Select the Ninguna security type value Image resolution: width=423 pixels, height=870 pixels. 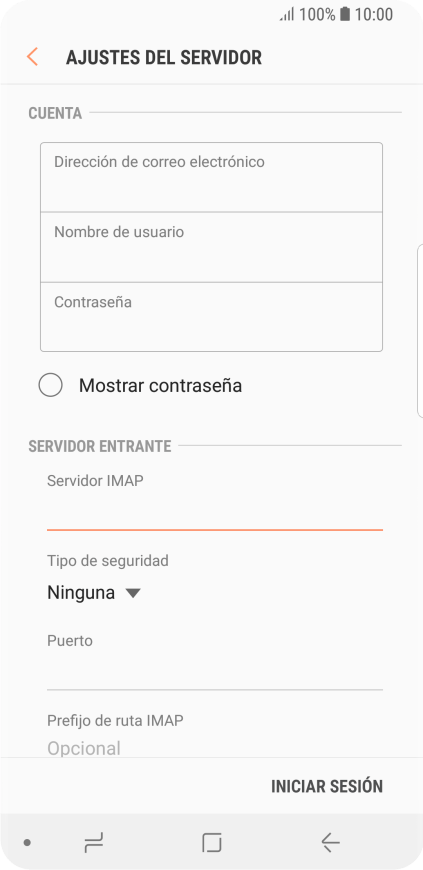[x=81, y=593]
